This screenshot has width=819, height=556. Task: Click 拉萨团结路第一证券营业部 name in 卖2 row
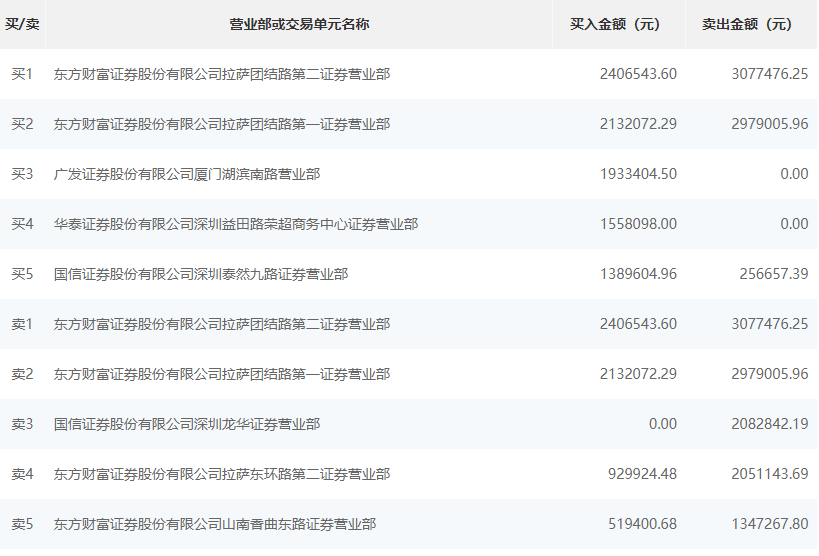(222, 374)
